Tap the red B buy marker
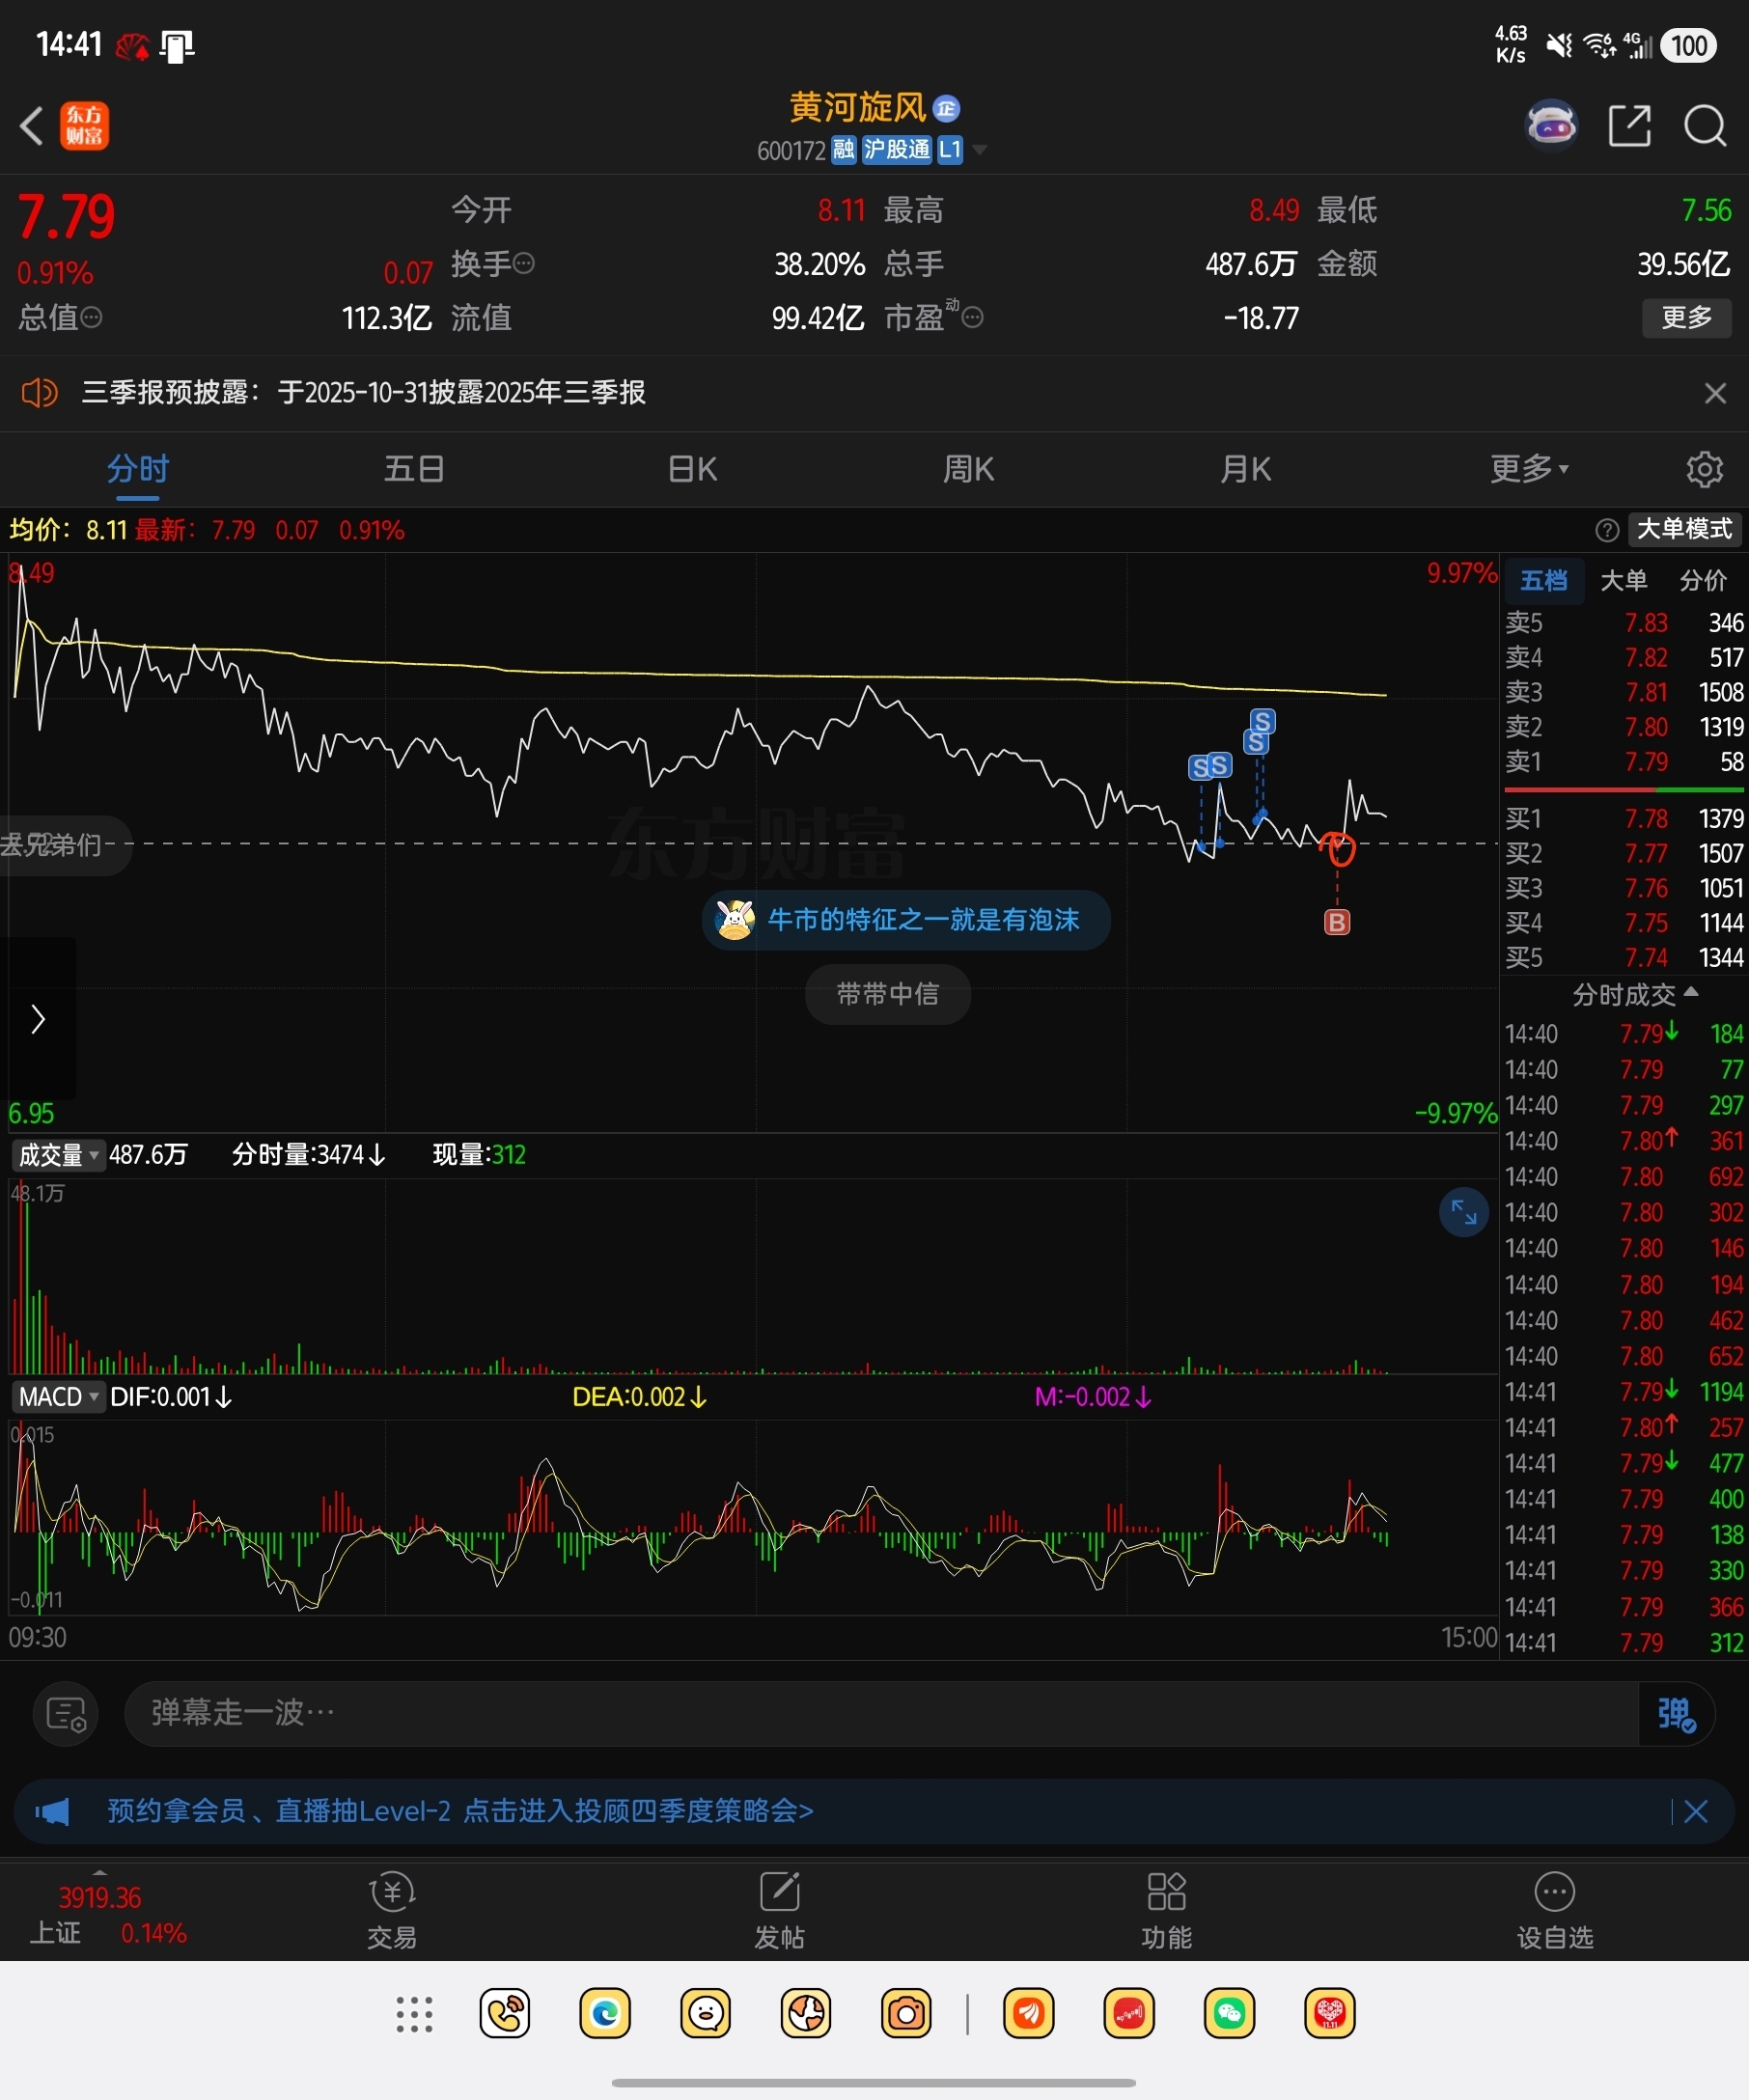The height and width of the screenshot is (2100, 1749). coord(1337,922)
